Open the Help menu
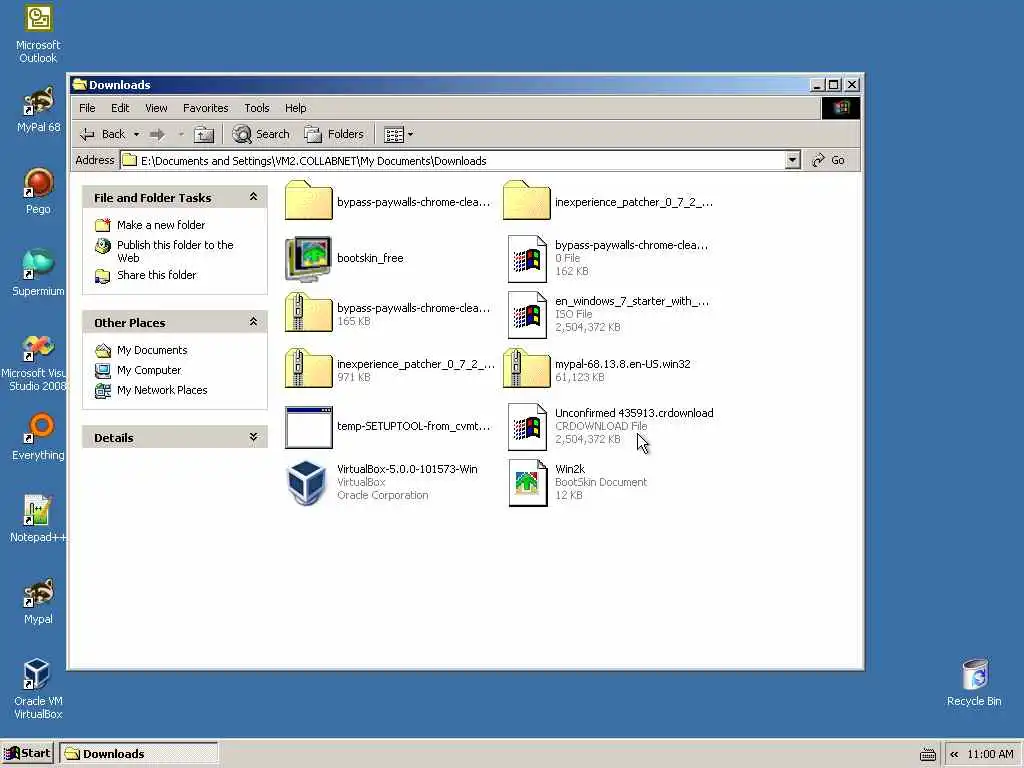1024x768 pixels. [295, 108]
